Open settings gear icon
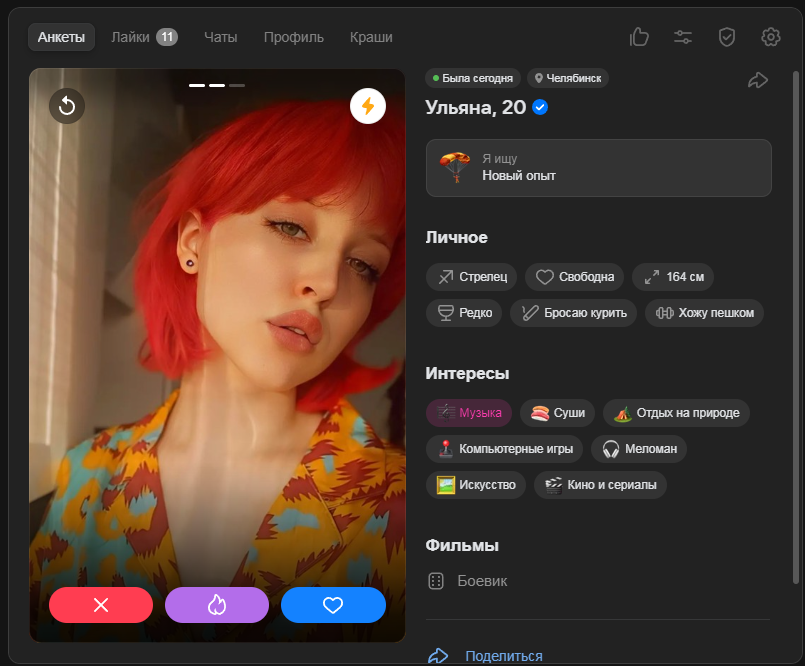The height and width of the screenshot is (666, 805). [x=771, y=37]
